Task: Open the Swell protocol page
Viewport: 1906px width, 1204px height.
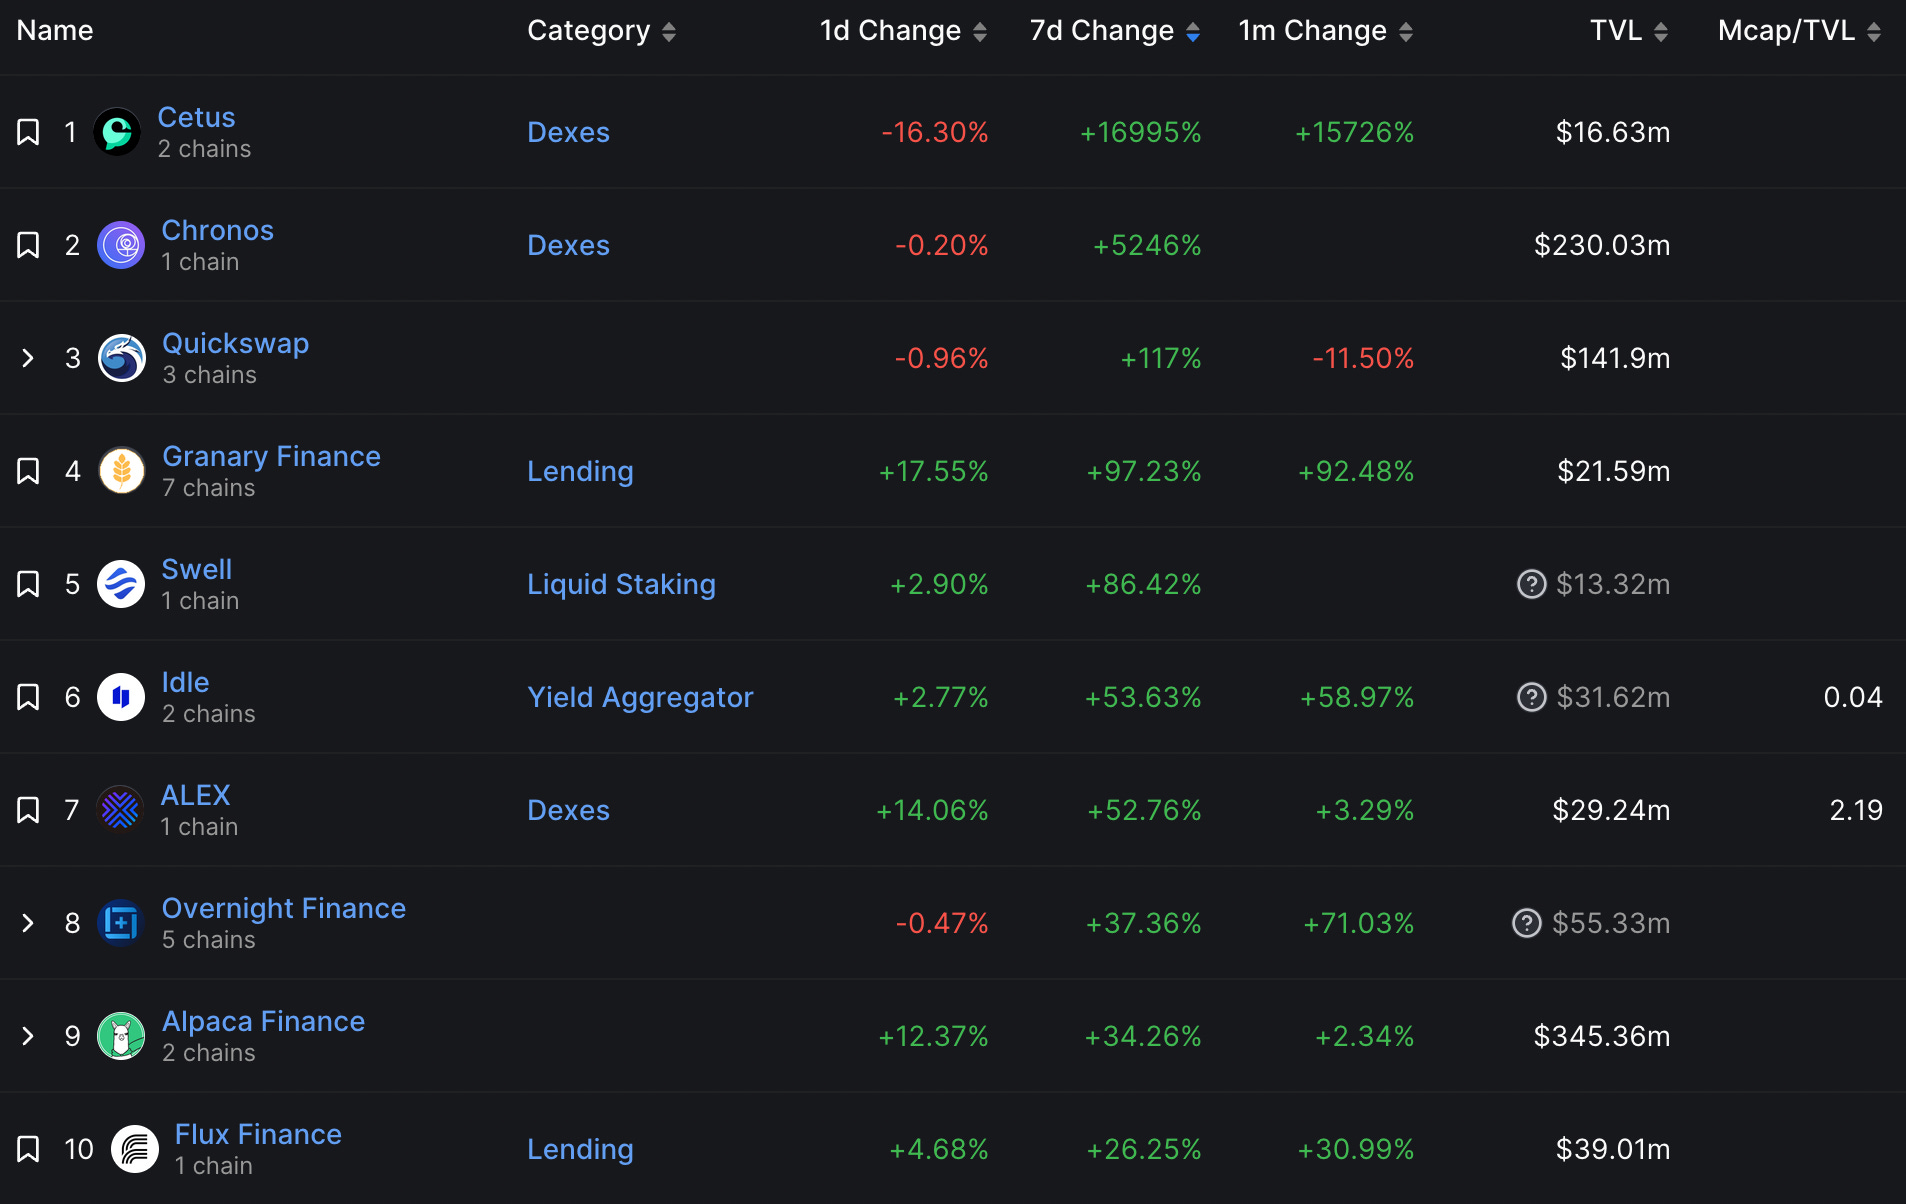Action: tap(197, 569)
